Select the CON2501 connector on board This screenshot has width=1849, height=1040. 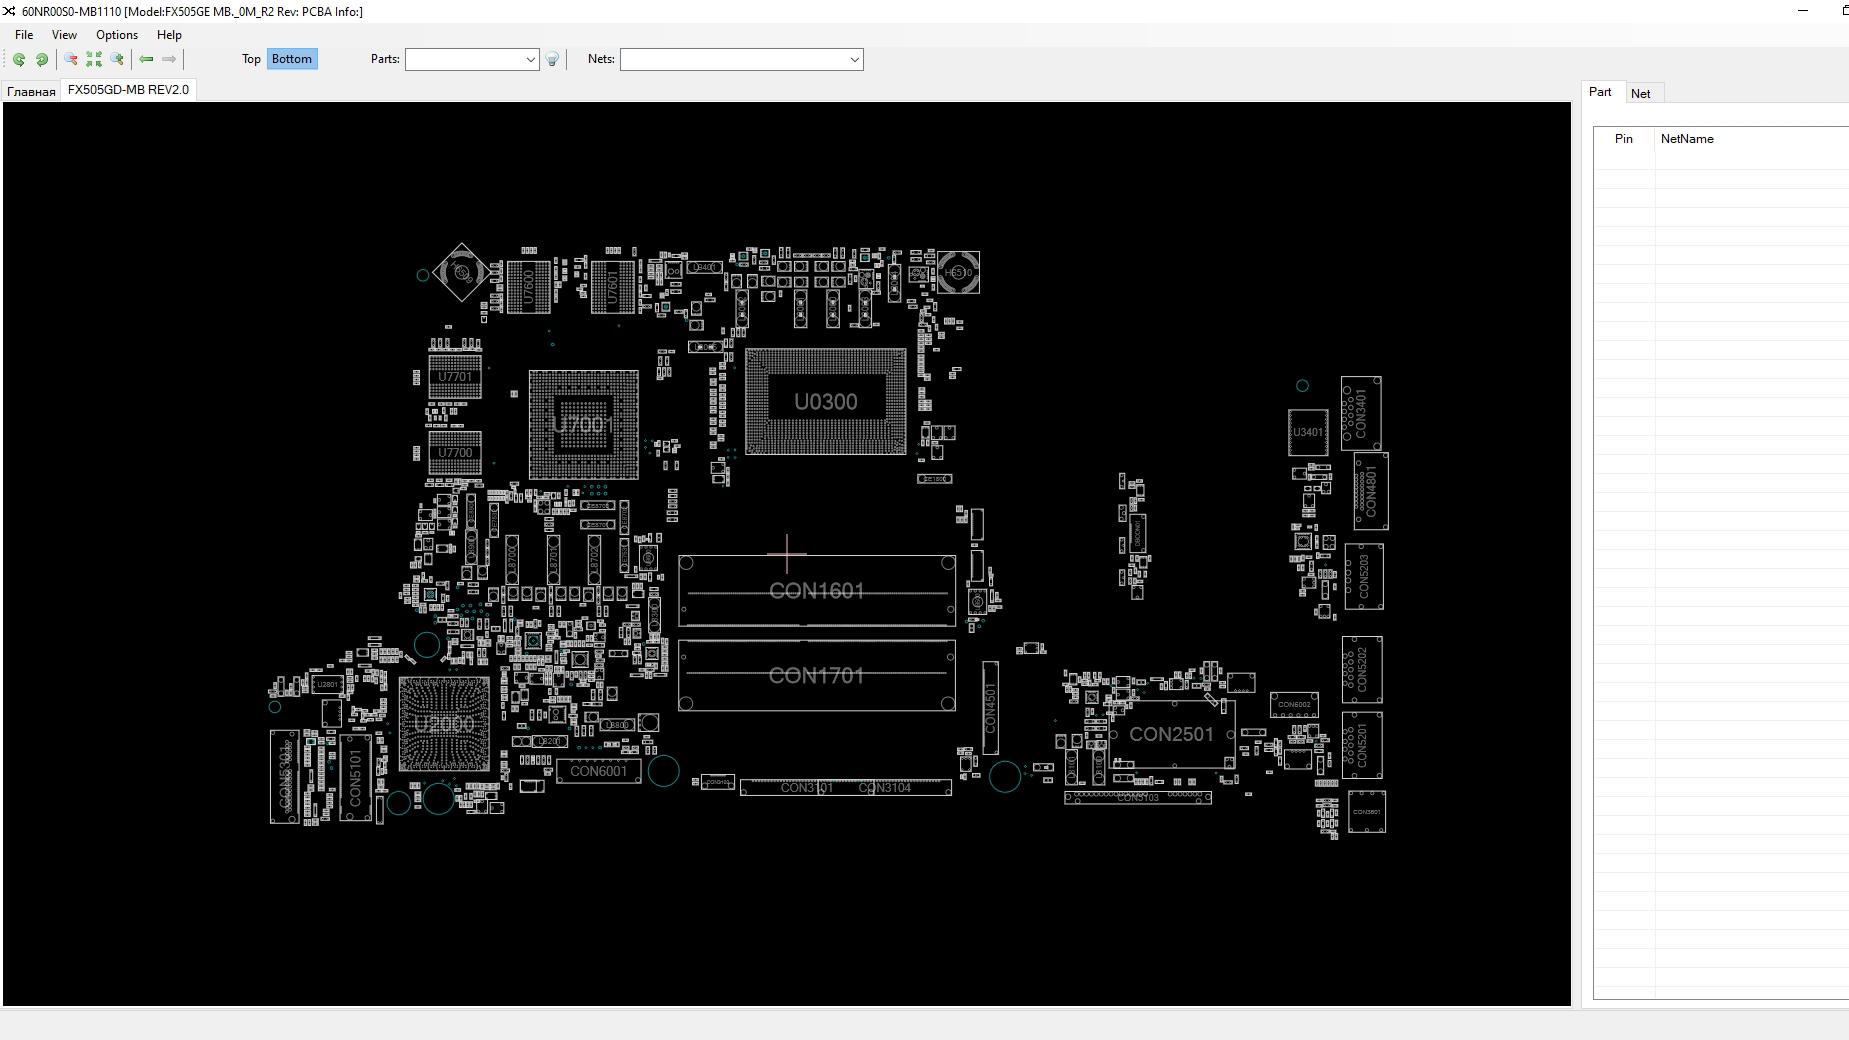(1171, 734)
